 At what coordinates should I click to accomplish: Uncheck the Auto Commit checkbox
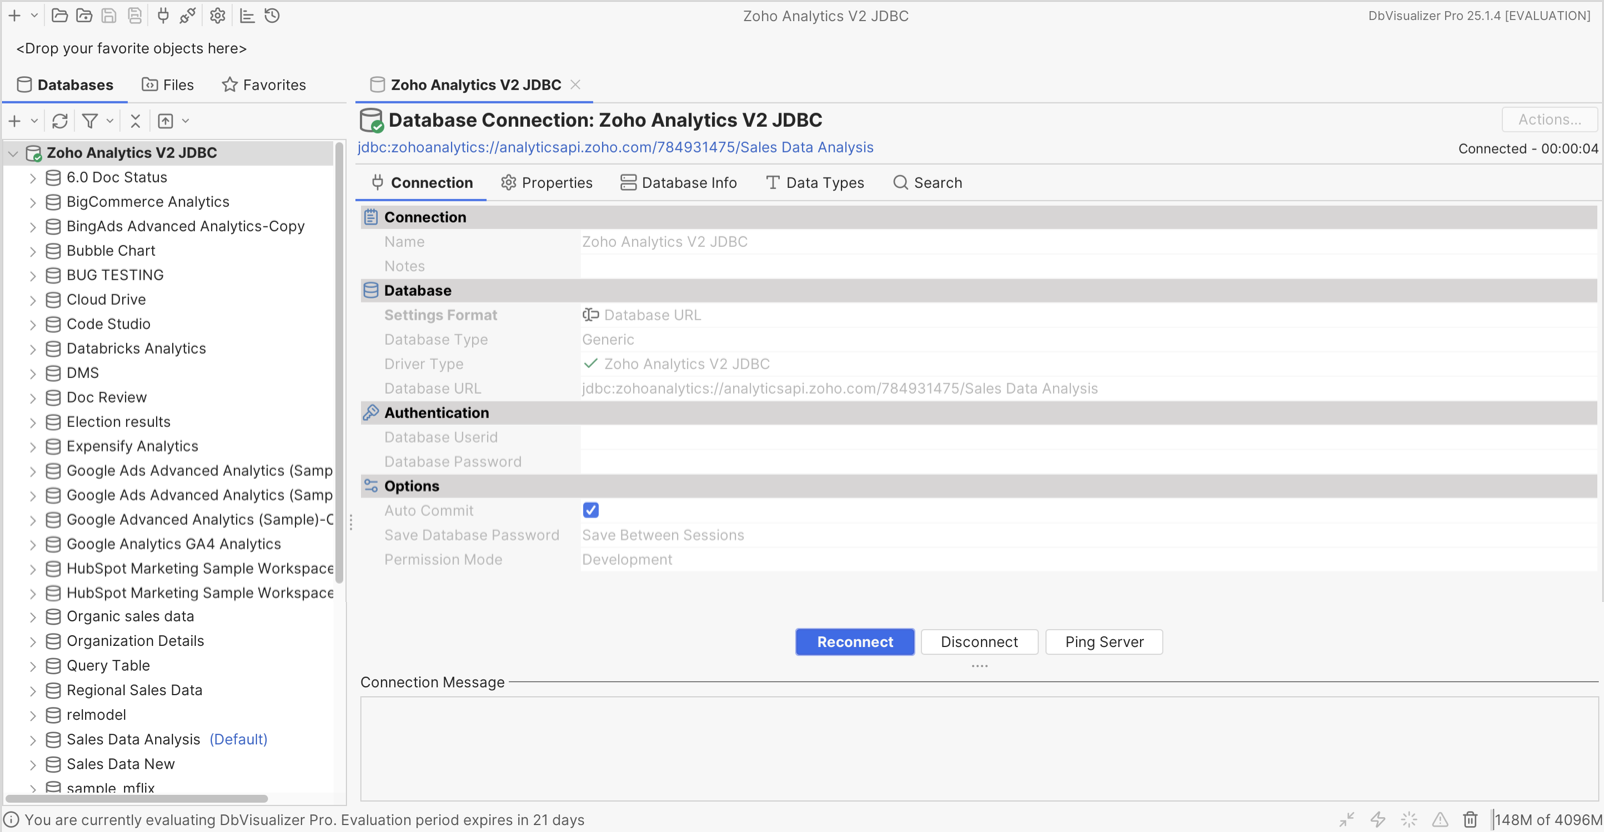tap(591, 510)
